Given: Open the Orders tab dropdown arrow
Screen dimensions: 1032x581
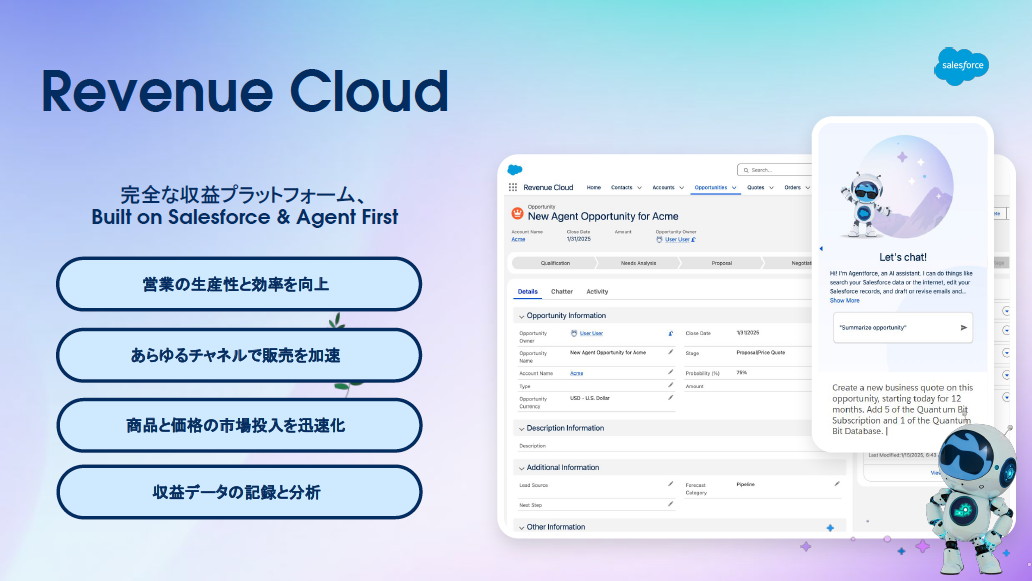Looking at the screenshot, I should (808, 188).
